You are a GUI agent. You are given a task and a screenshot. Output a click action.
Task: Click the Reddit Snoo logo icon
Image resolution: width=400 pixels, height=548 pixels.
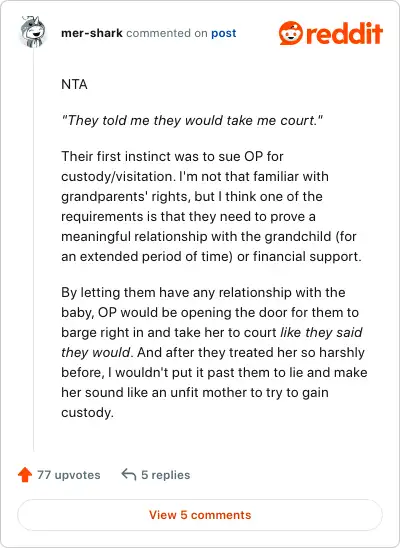point(290,33)
